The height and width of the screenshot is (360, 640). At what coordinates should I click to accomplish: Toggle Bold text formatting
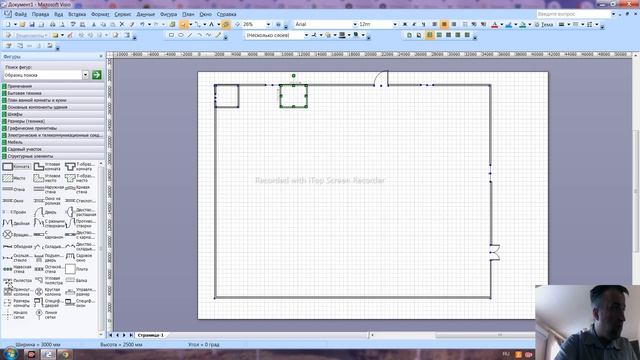point(404,24)
